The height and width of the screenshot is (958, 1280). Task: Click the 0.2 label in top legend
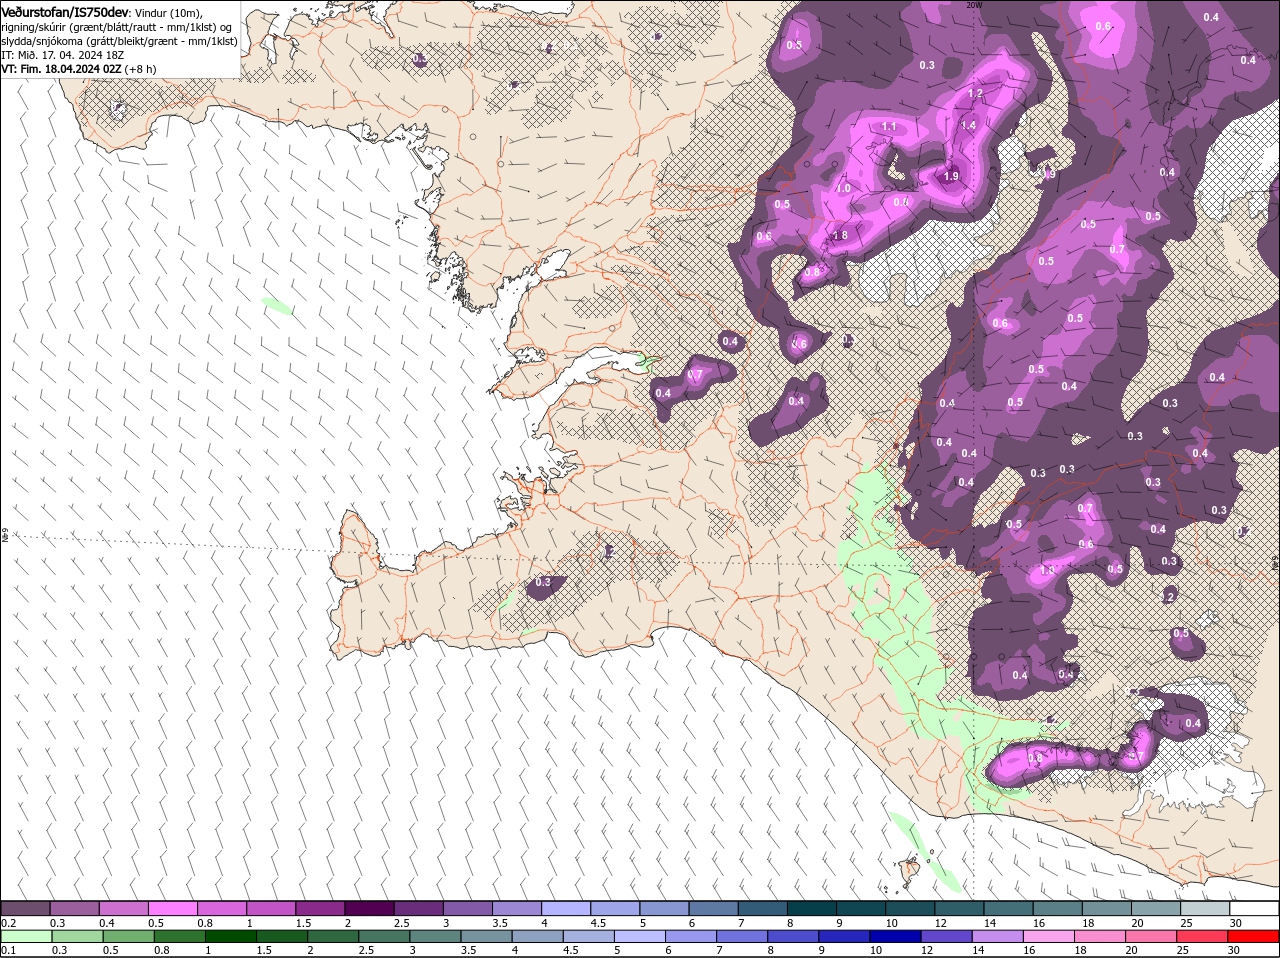8,922
